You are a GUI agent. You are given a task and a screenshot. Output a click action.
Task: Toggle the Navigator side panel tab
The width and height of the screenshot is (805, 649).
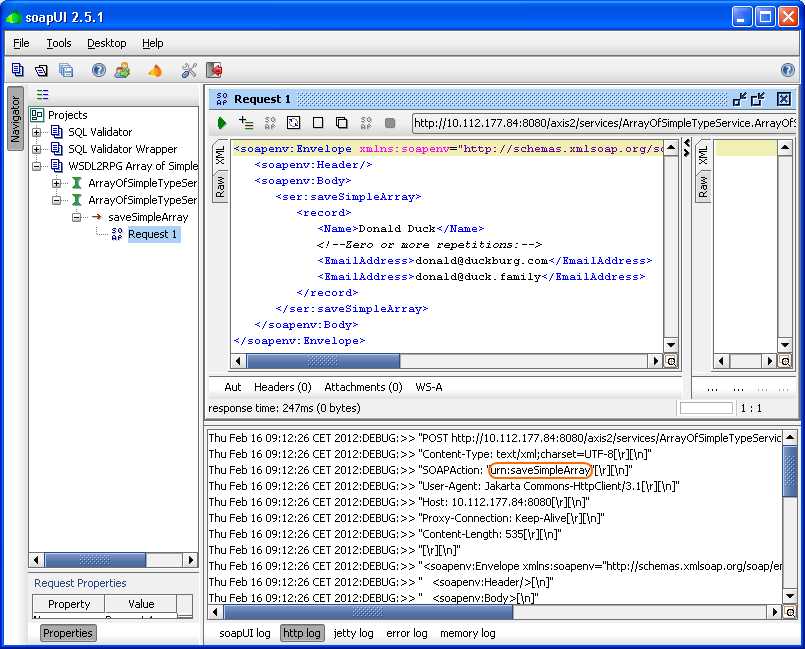point(15,119)
